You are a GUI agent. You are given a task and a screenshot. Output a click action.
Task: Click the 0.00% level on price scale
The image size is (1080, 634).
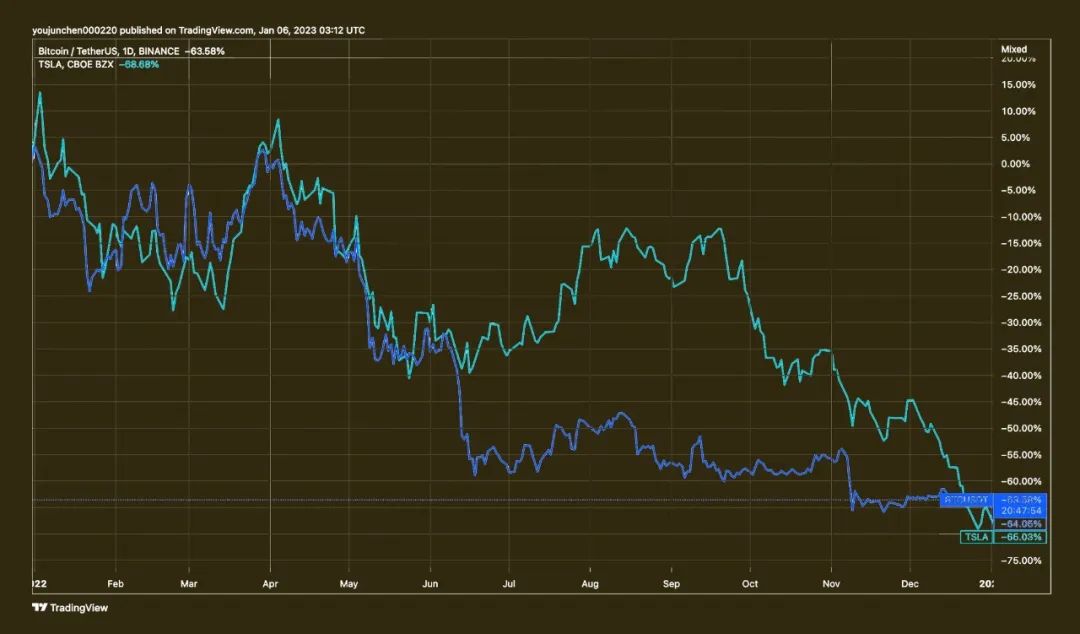point(1017,164)
